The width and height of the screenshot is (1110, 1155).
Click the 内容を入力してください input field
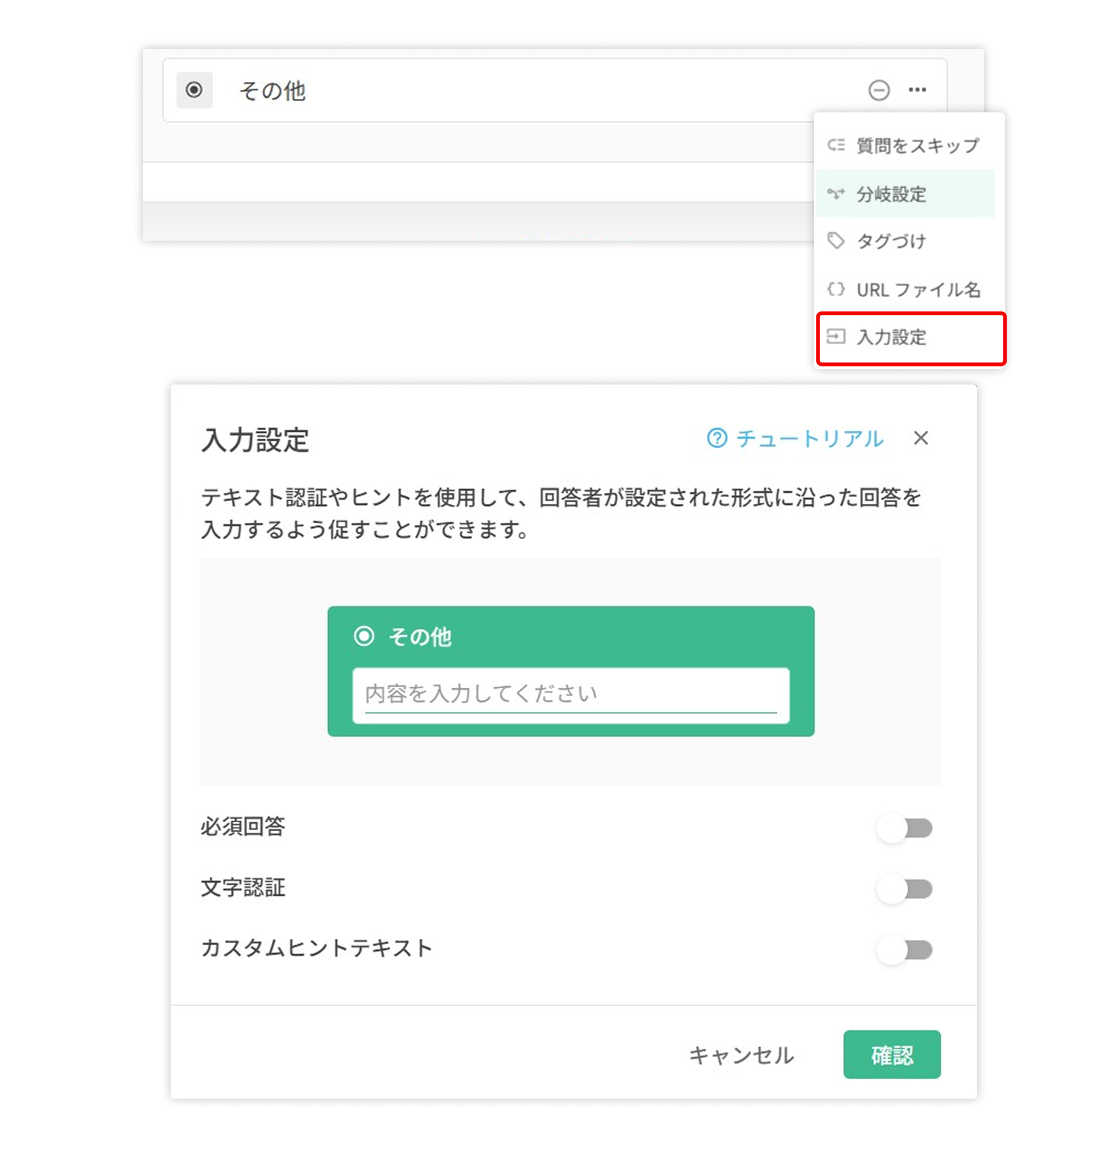click(571, 695)
